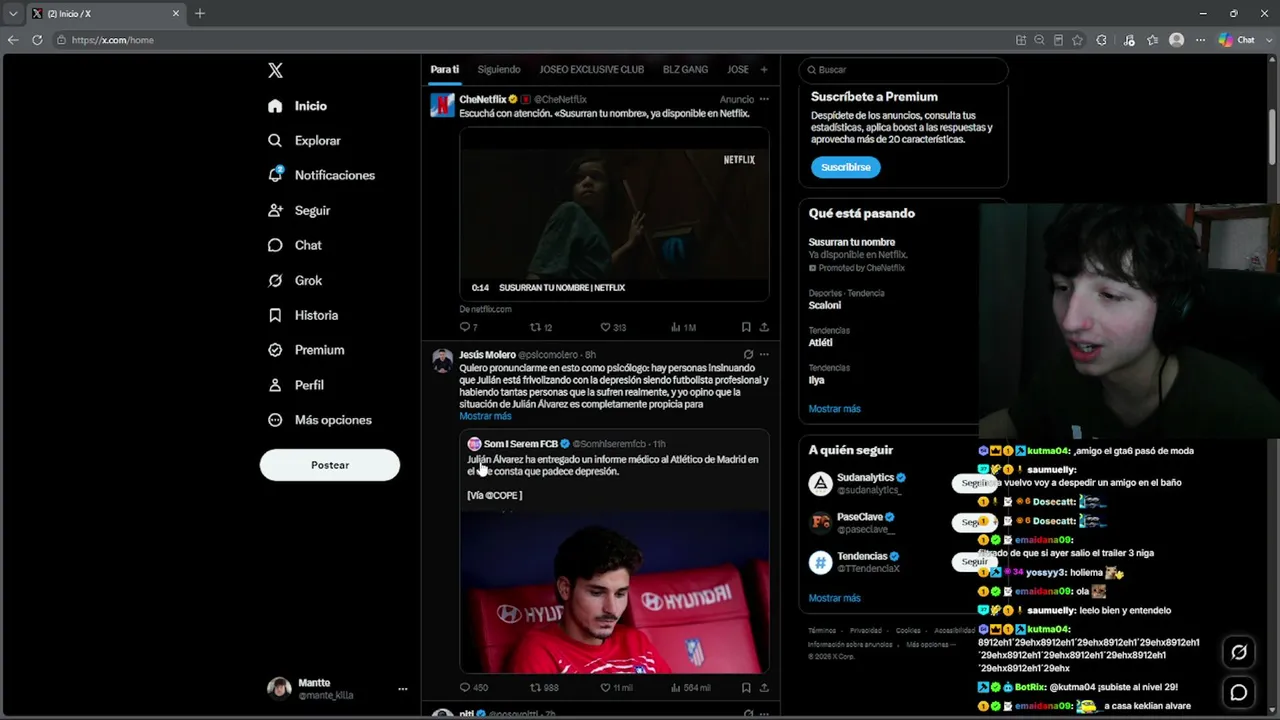Repost the Jesús Molero post
1280x720 pixels.
(544, 688)
